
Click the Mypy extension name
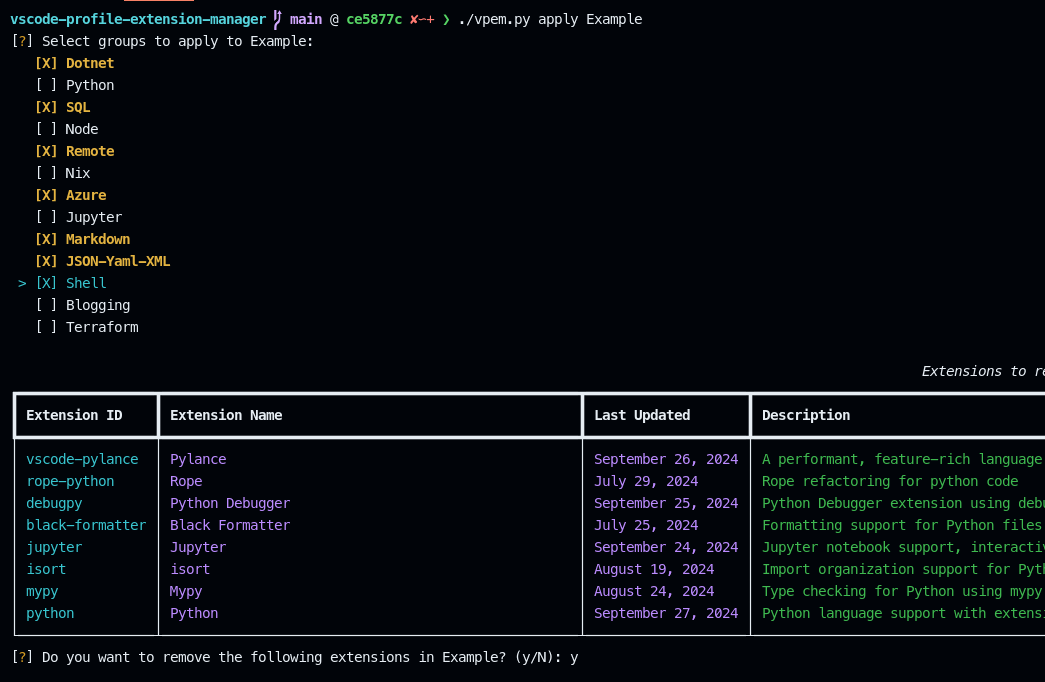tap(186, 591)
